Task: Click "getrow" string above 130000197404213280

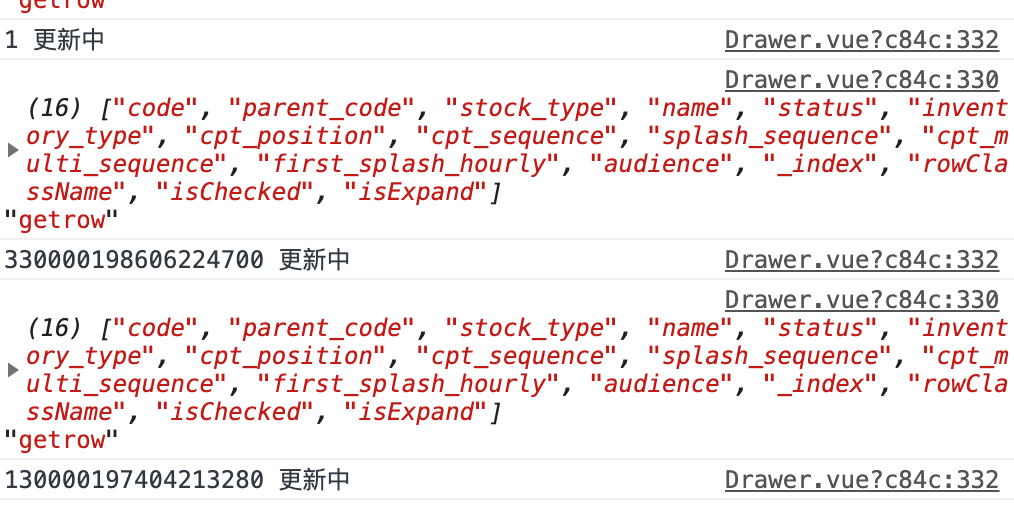Action: point(61,440)
